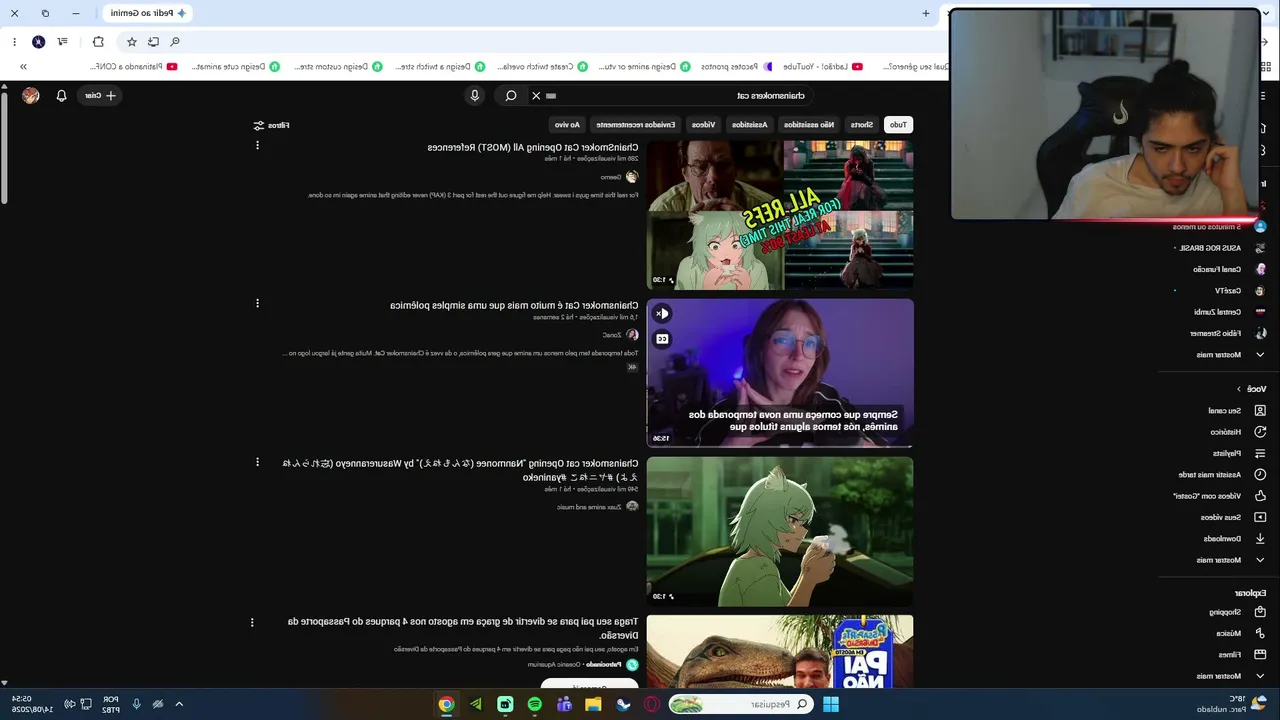Screen dimensions: 1280x720
Task: Select the Assistidos filter chip
Action: tap(750, 125)
